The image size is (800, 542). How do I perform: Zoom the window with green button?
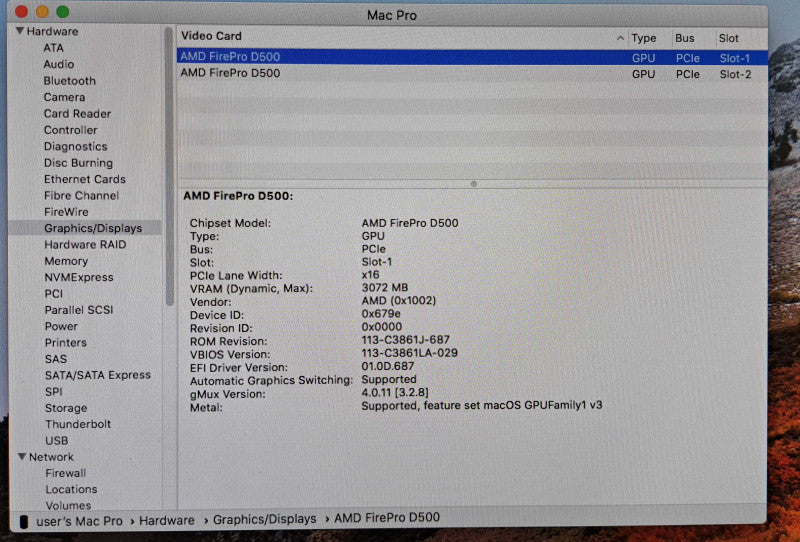pyautogui.click(x=63, y=12)
